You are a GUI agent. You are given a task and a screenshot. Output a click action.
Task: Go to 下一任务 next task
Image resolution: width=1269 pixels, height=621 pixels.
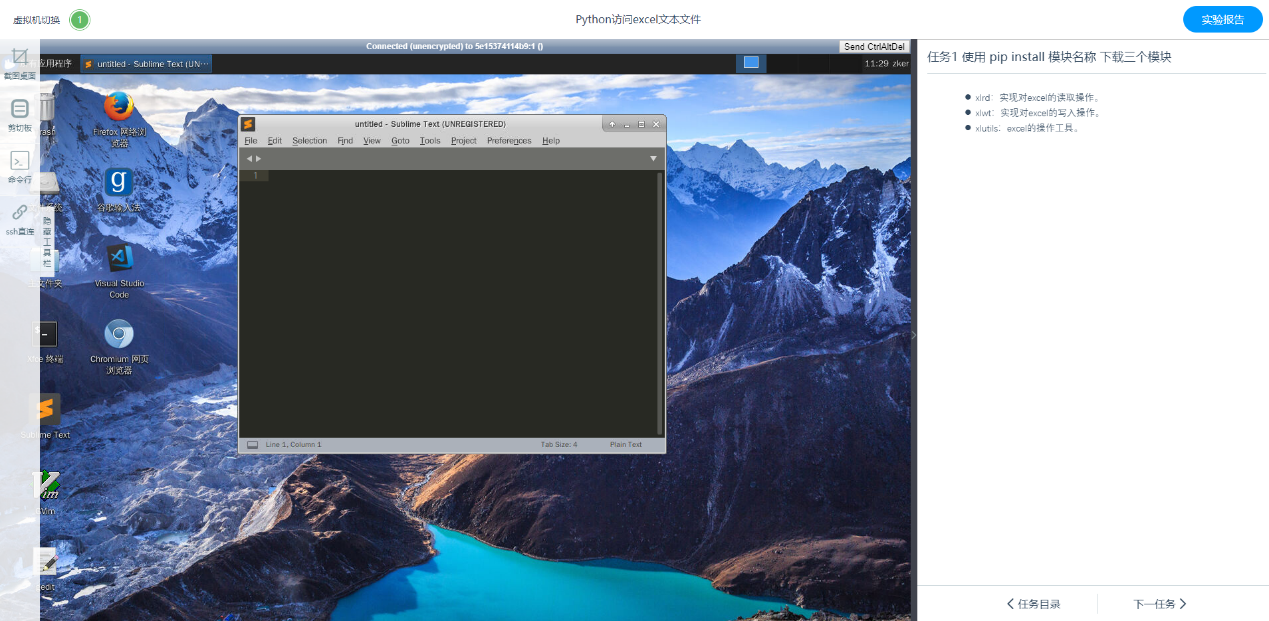[1159, 604]
